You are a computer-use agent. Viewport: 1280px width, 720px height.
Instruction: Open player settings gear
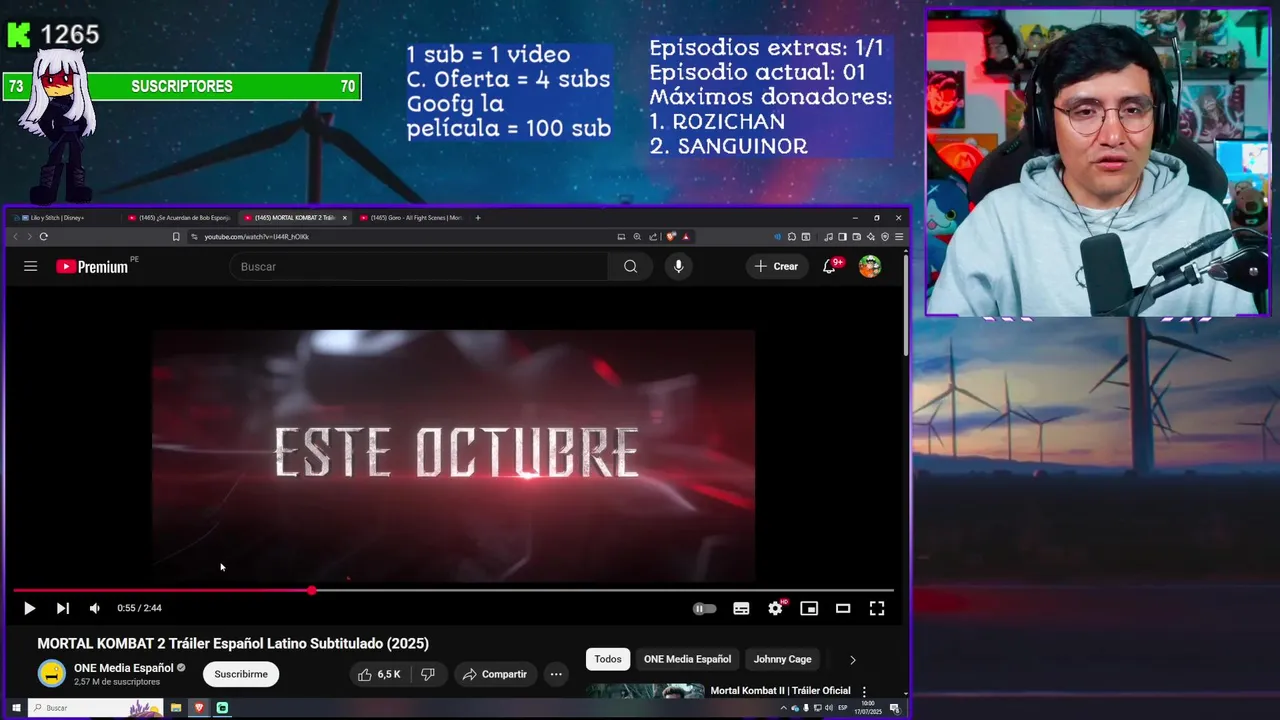point(775,608)
